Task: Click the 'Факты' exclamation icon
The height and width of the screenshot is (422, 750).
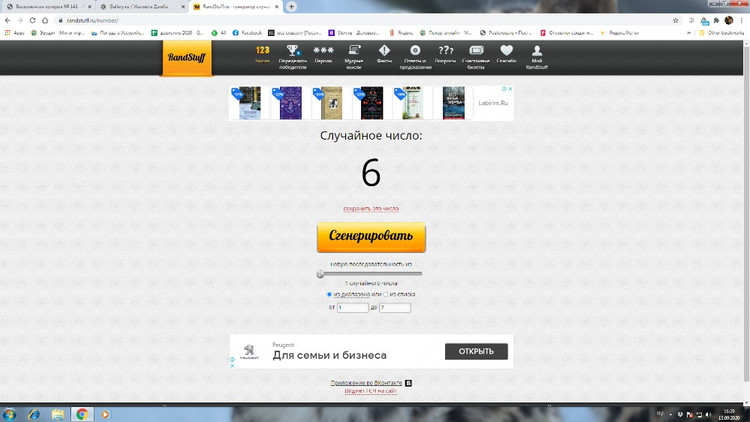Action: 384,53
